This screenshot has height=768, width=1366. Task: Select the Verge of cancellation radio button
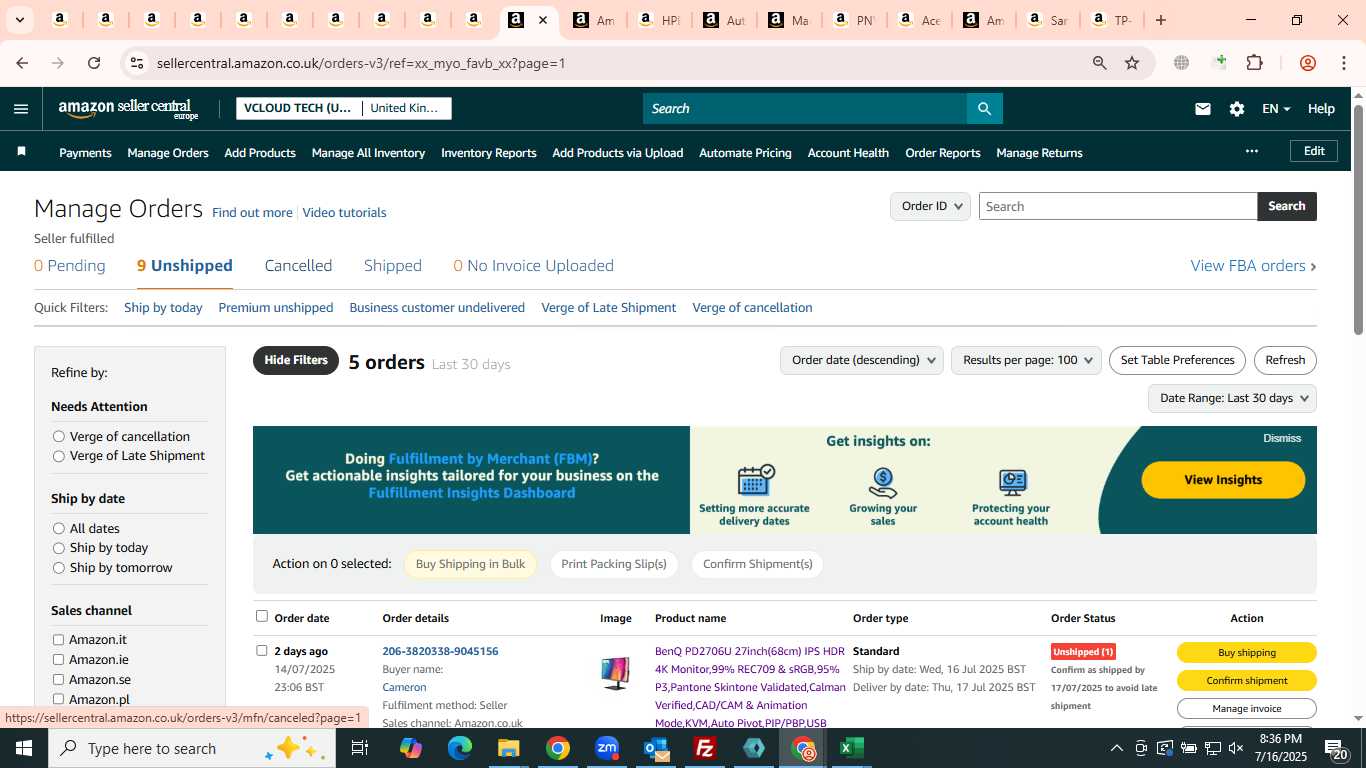tap(59, 436)
